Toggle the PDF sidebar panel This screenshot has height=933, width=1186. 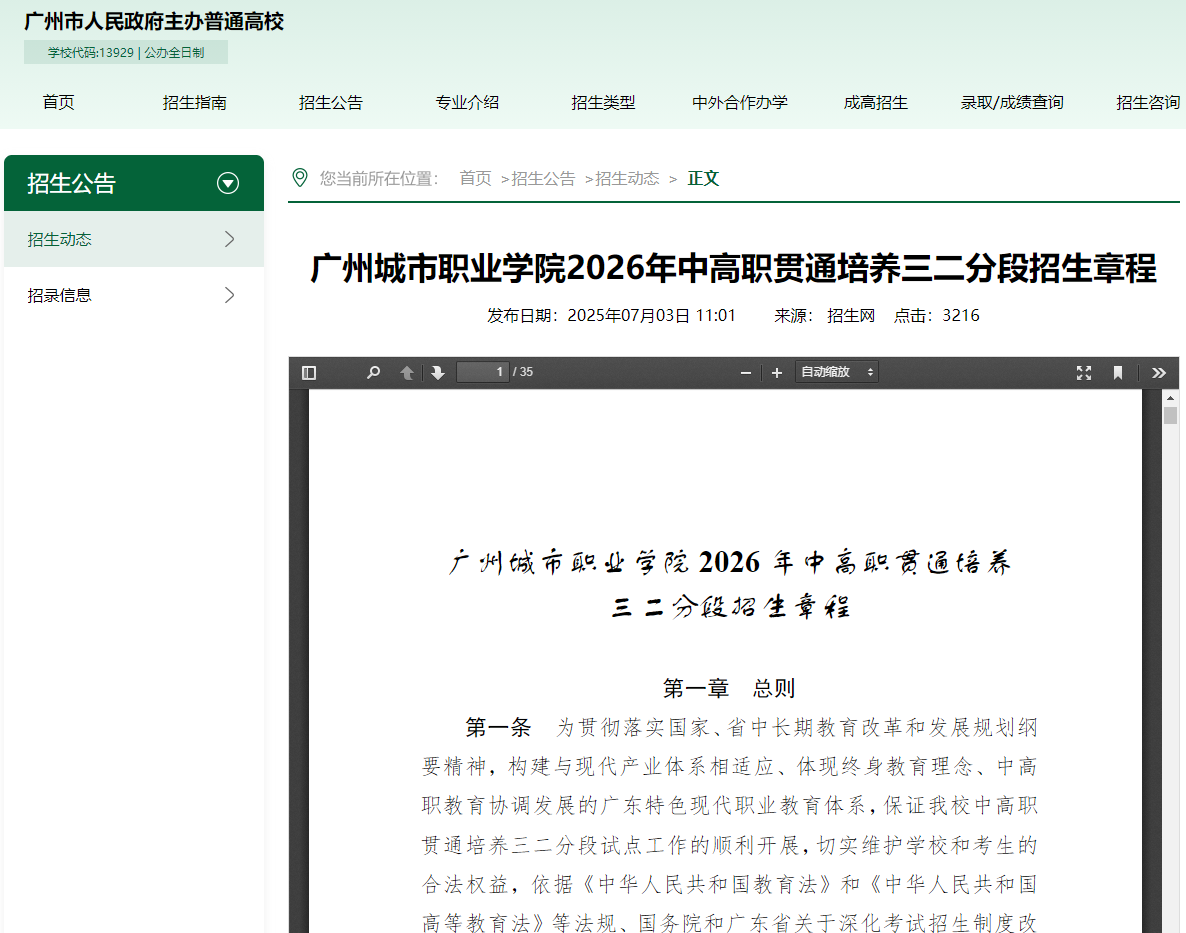309,371
